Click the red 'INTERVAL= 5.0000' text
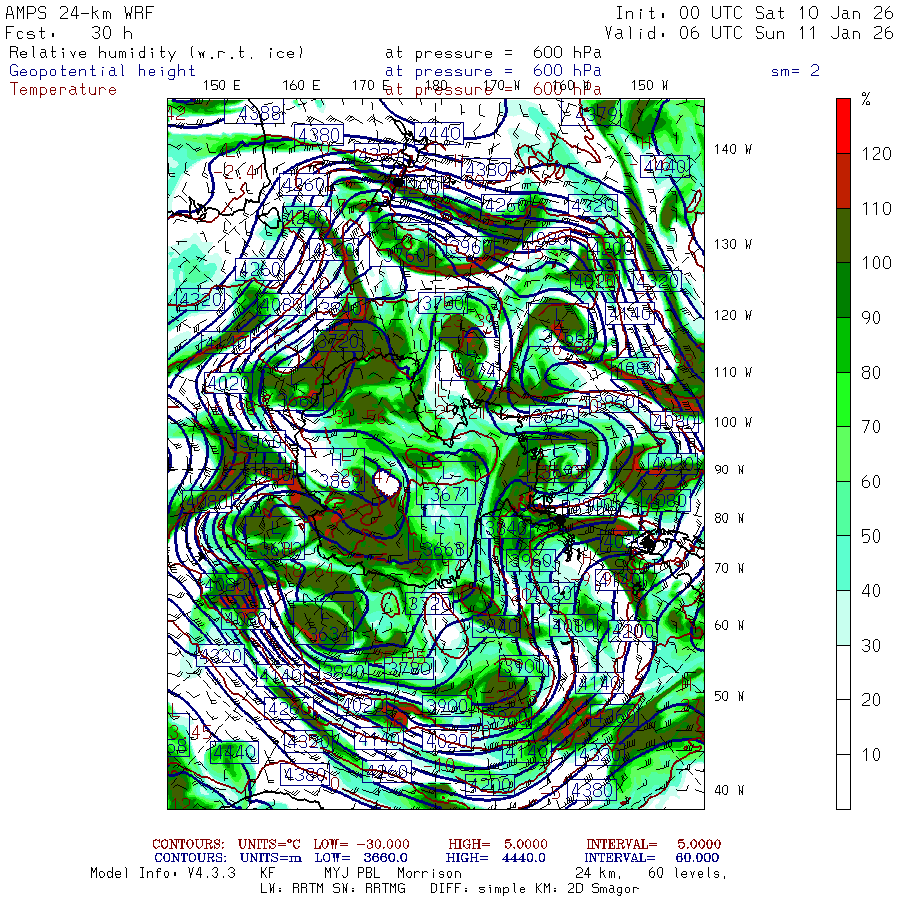 point(653,844)
